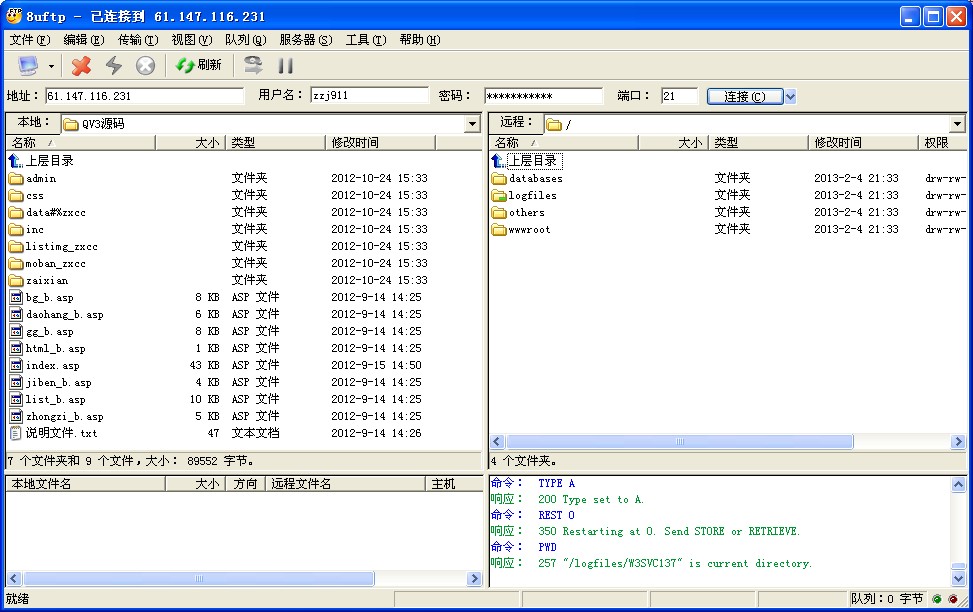Select the local admin folder icon
Screen dimensions: 973x612
point(16,179)
